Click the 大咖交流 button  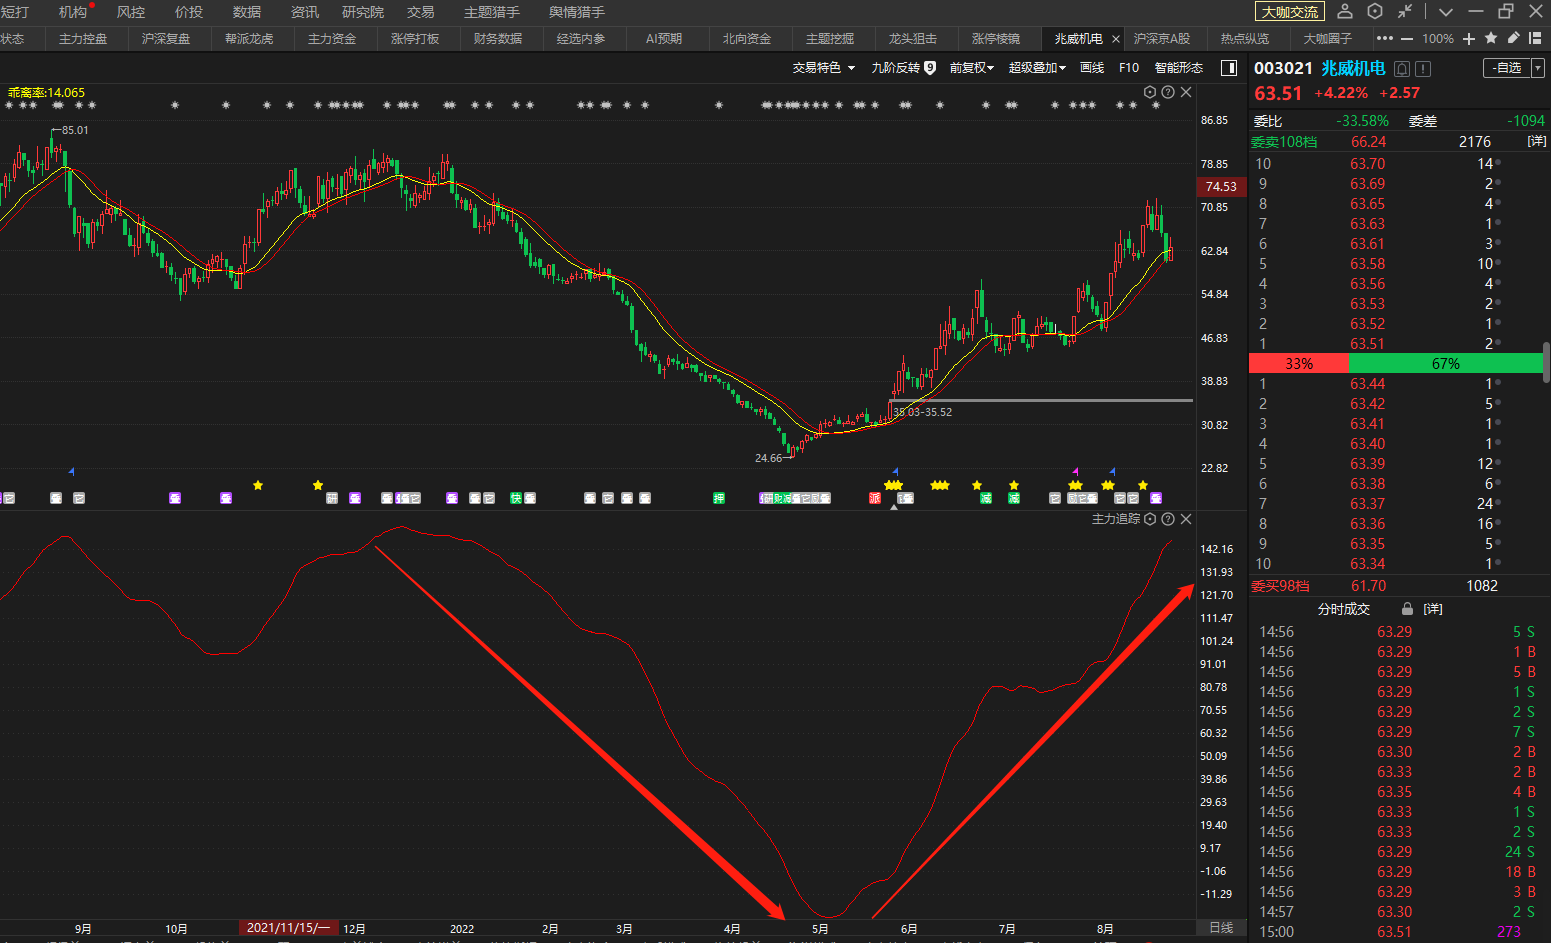coord(1289,12)
